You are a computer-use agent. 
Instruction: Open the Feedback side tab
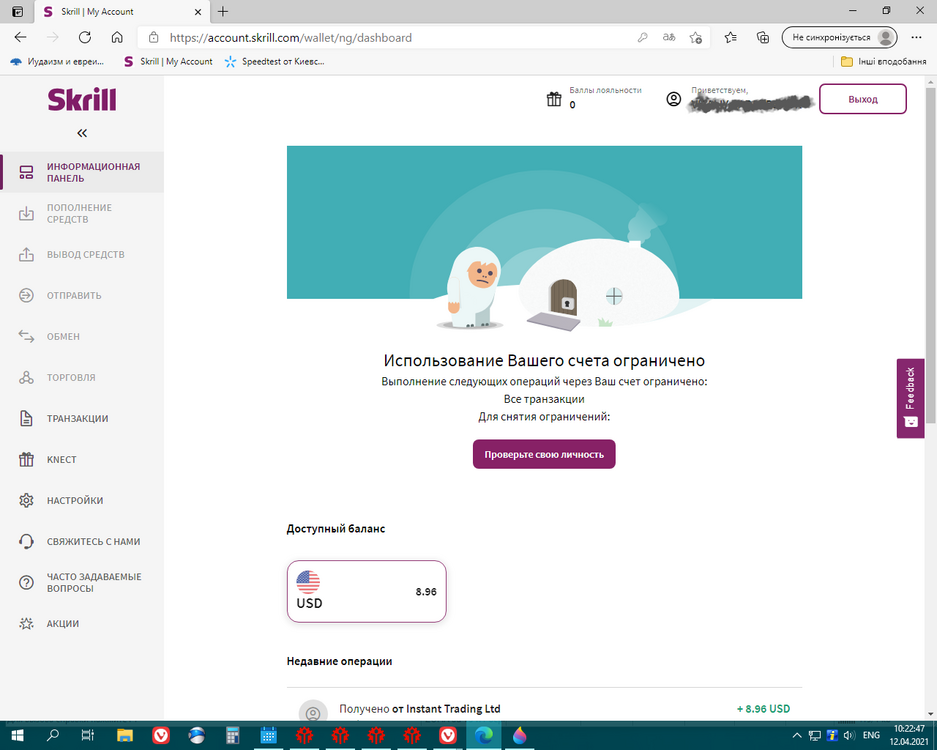coord(910,398)
